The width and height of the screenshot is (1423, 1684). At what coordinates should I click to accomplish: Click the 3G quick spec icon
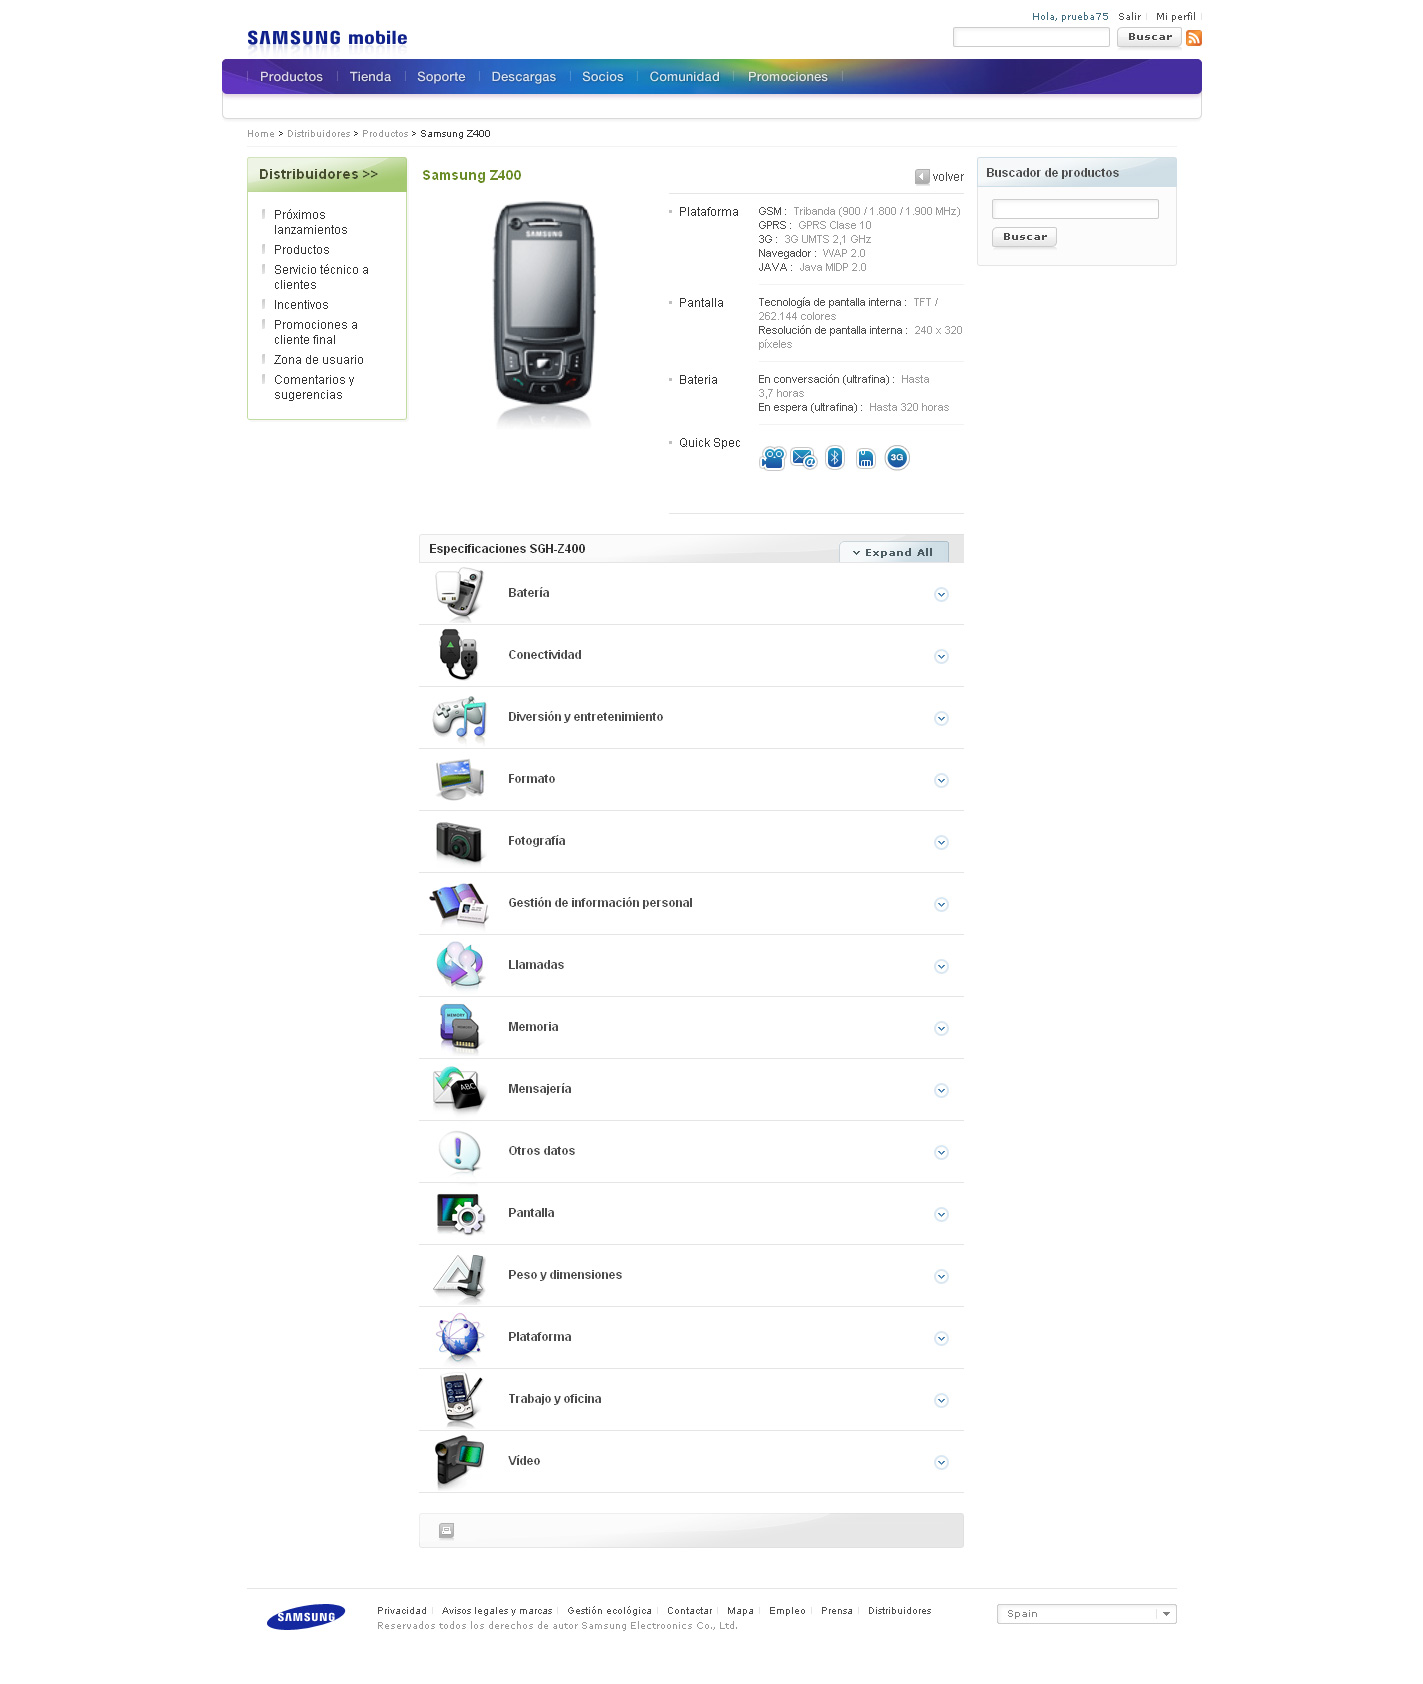[897, 458]
